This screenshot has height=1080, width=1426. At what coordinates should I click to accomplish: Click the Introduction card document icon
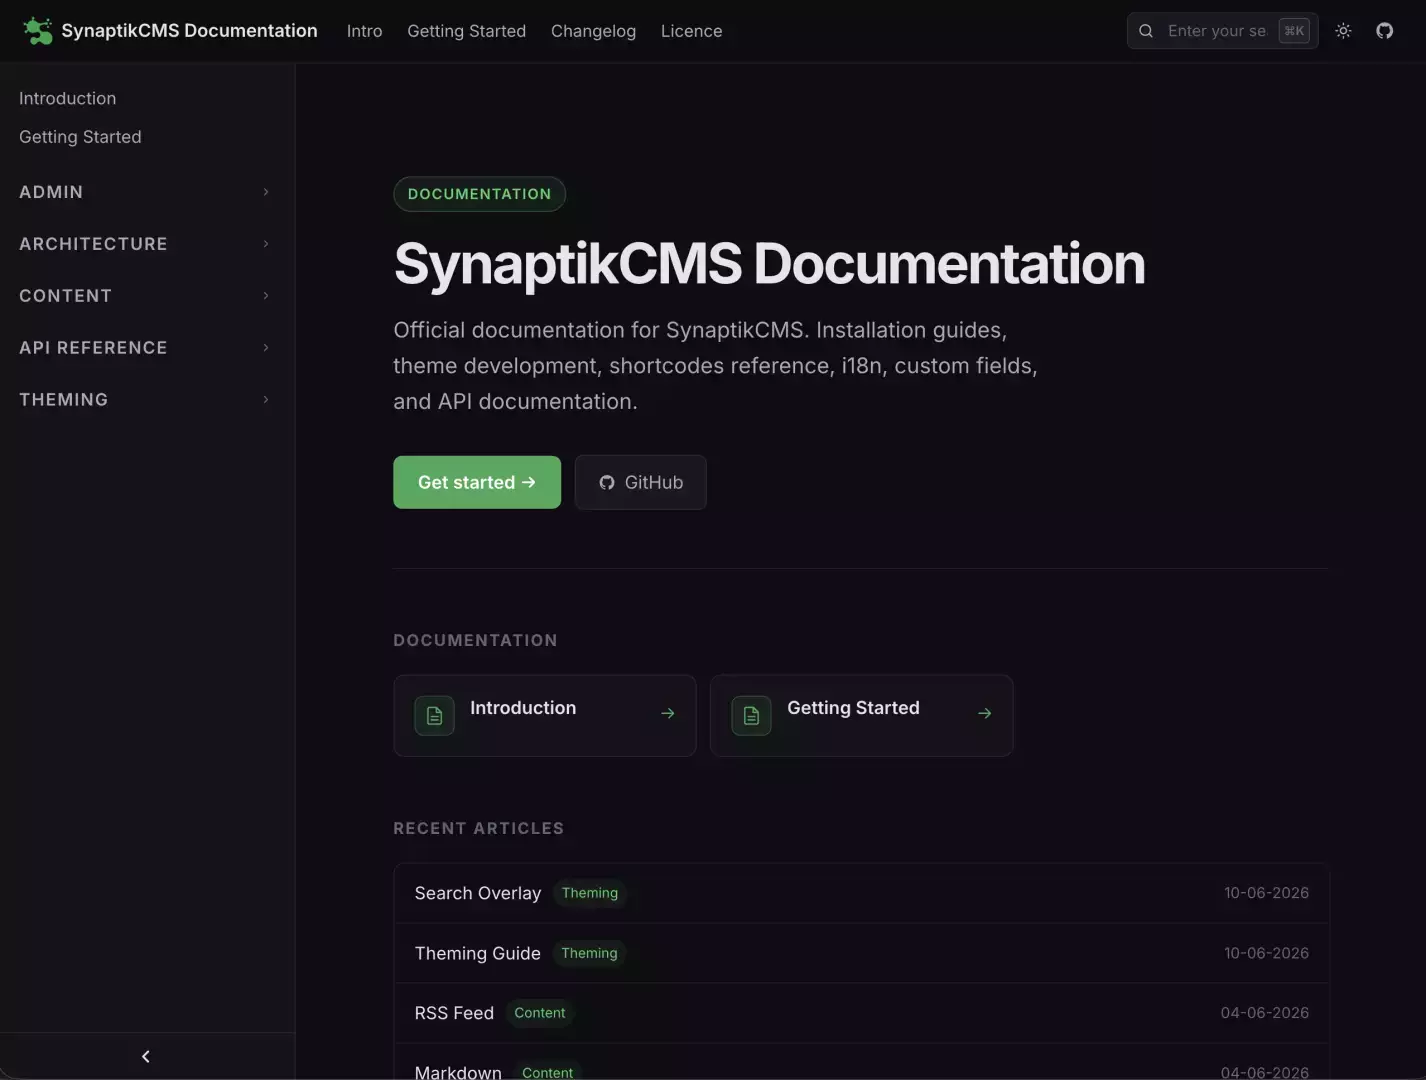(434, 715)
